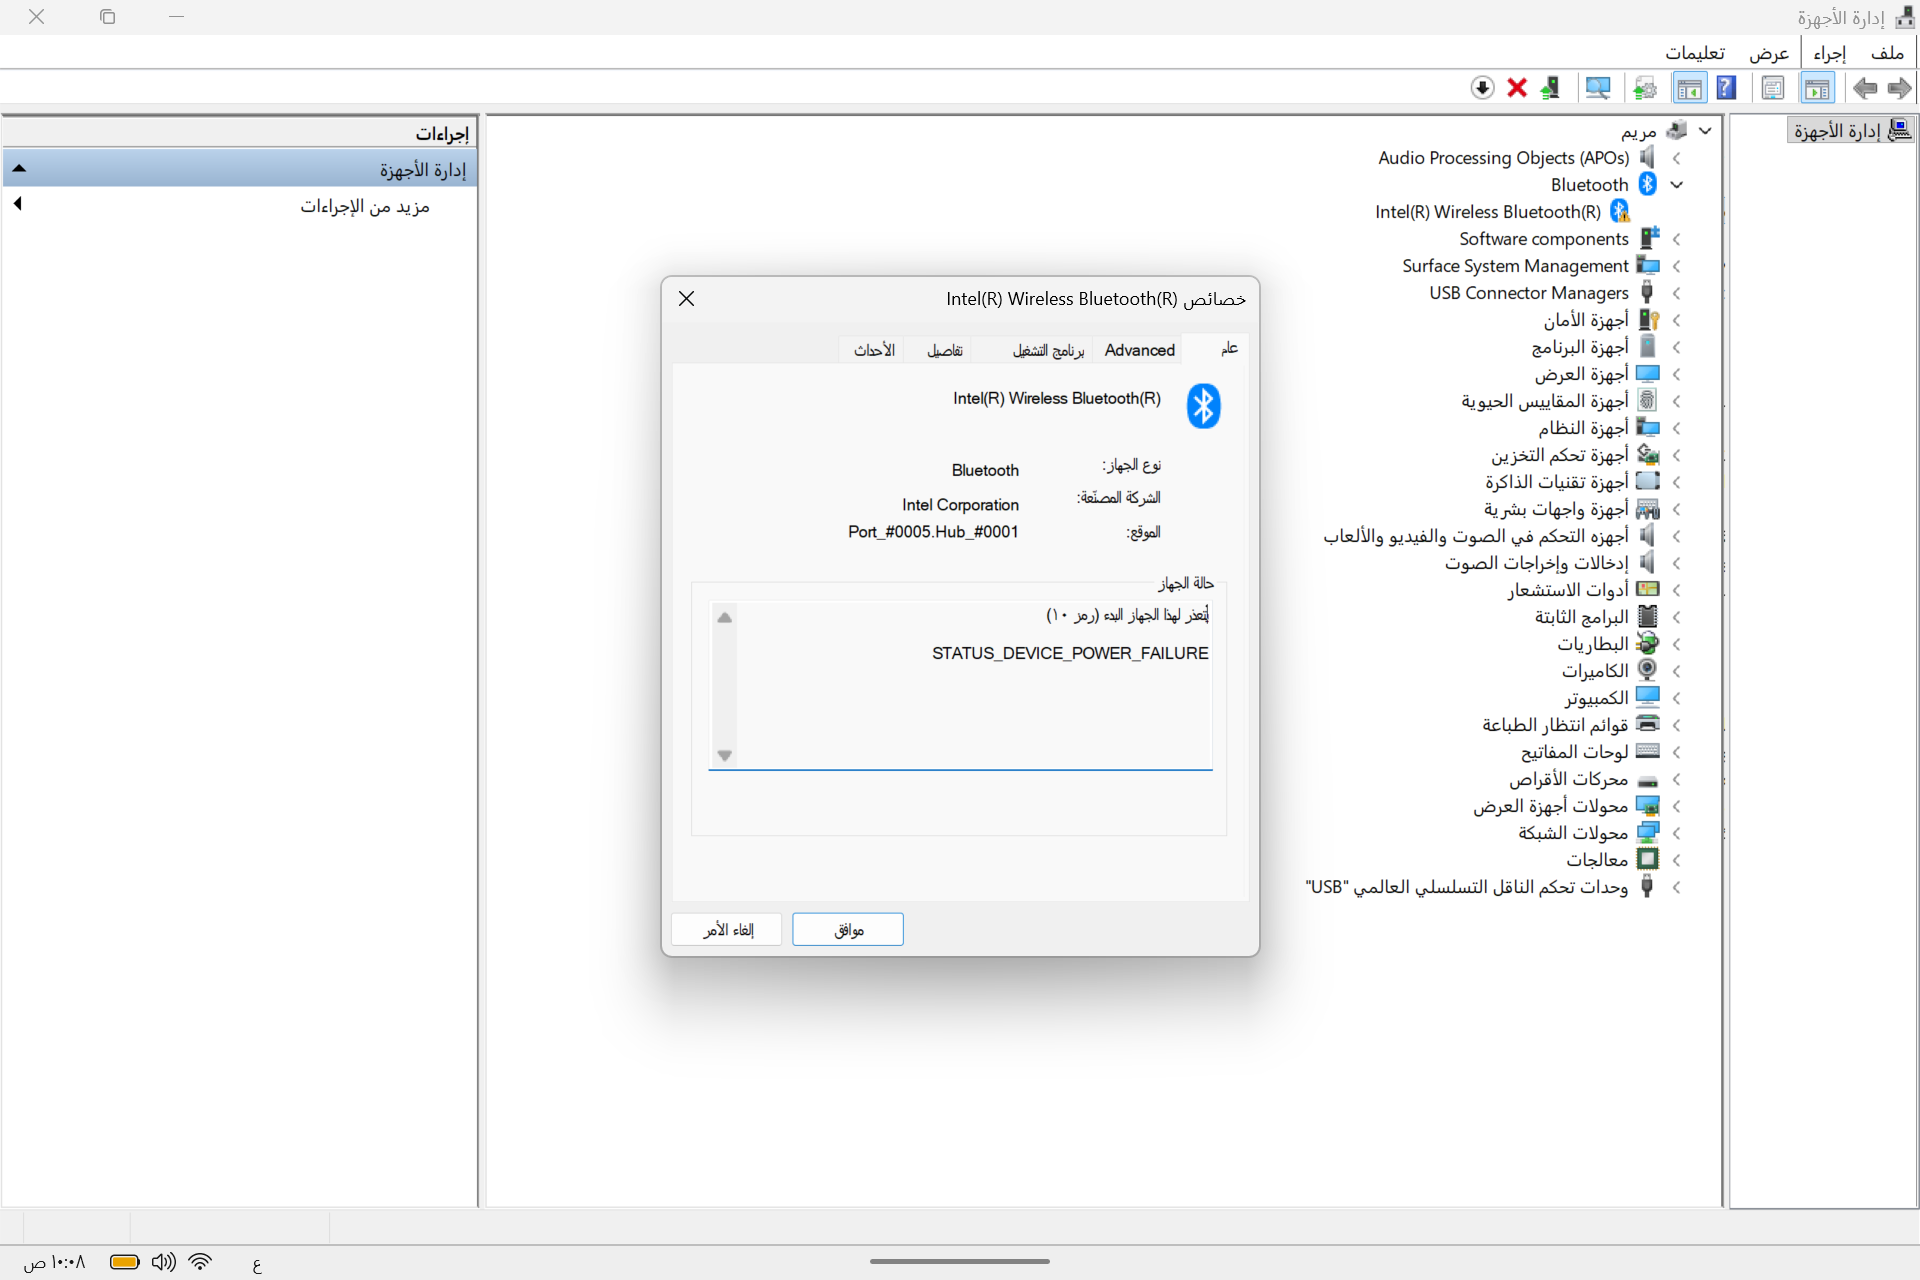The height and width of the screenshot is (1280, 1920).
Task: Switch to the الأحداث events tab
Action: pos(874,350)
